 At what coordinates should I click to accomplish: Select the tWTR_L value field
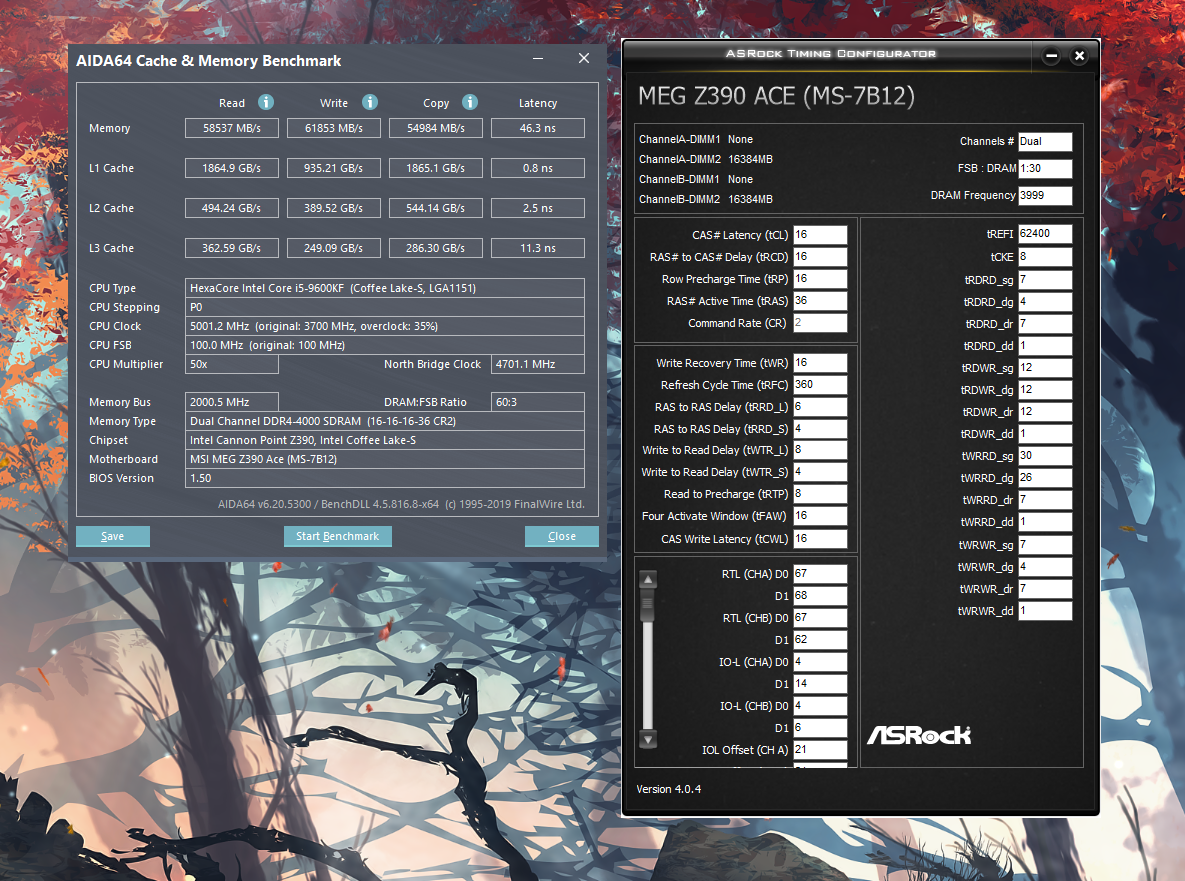point(820,450)
